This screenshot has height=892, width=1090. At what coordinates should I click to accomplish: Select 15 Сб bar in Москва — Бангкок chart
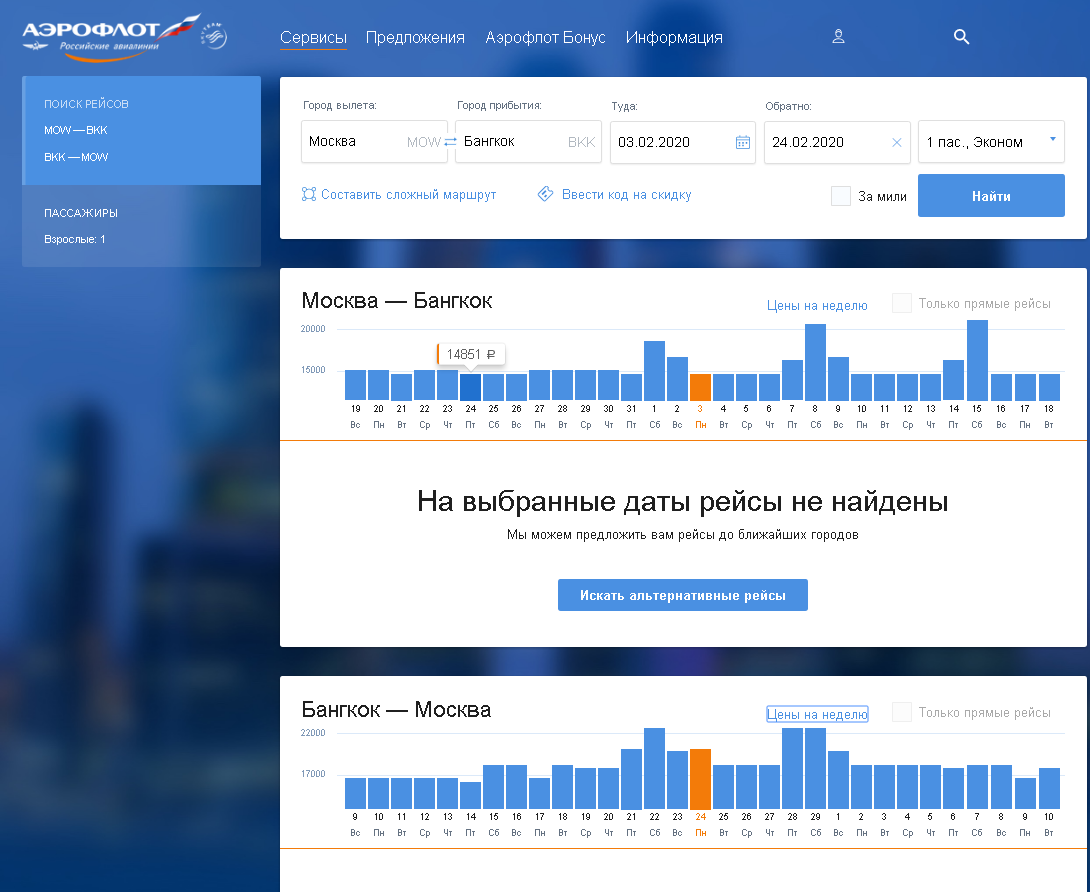[977, 360]
